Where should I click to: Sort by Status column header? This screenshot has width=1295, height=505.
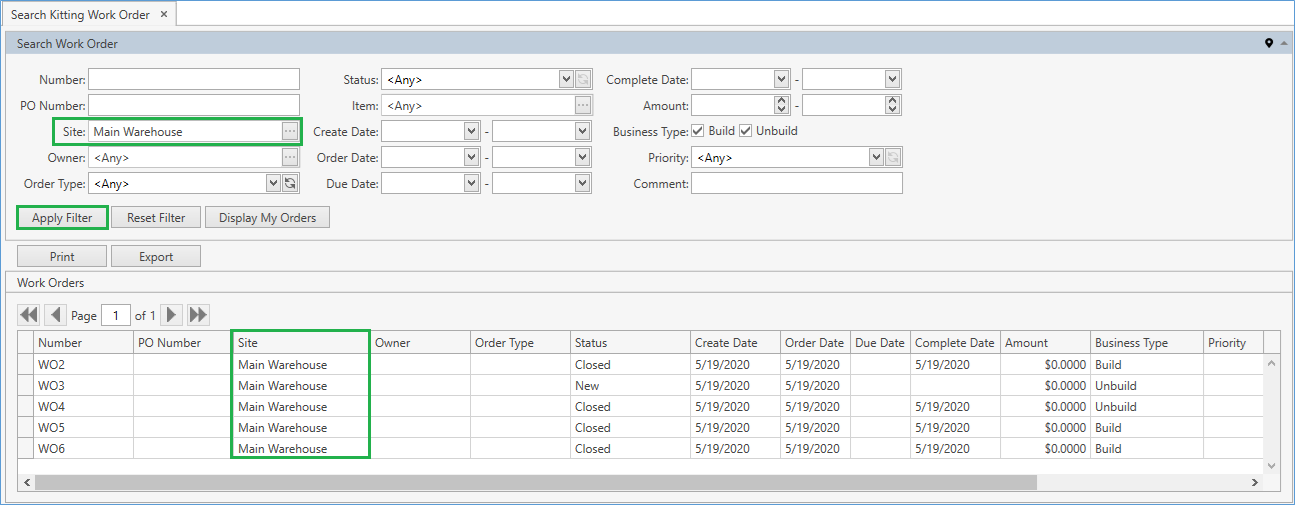click(x=630, y=342)
